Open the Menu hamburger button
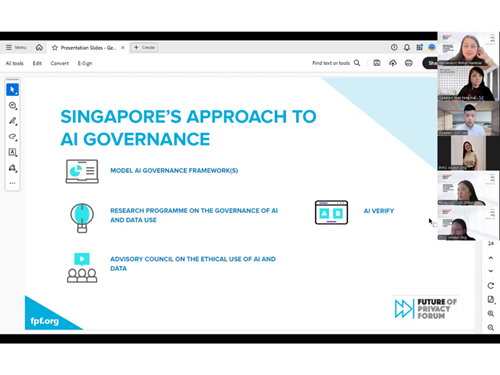 click(16, 48)
